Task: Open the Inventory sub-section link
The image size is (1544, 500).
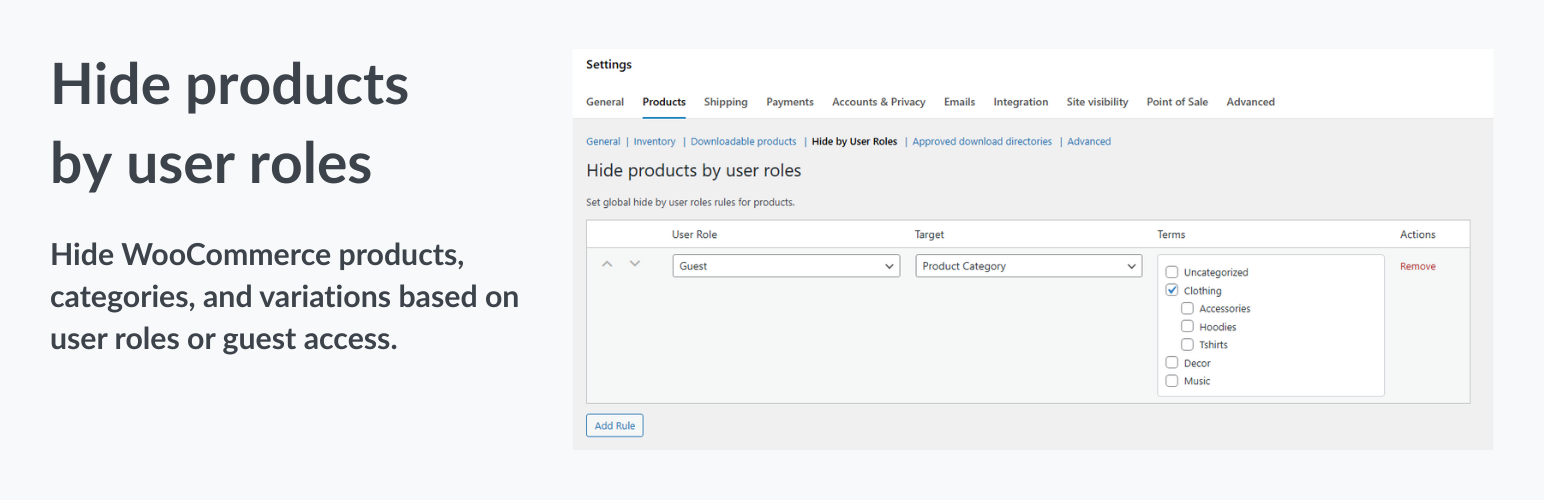Action: 654,142
